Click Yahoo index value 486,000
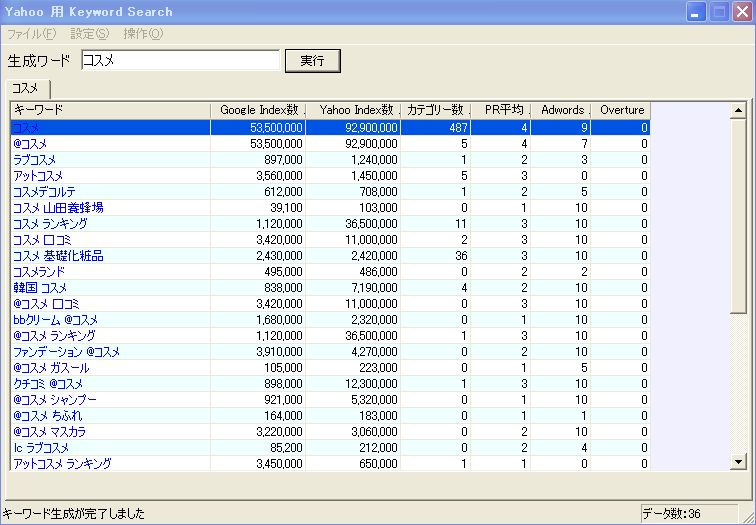 (378, 272)
